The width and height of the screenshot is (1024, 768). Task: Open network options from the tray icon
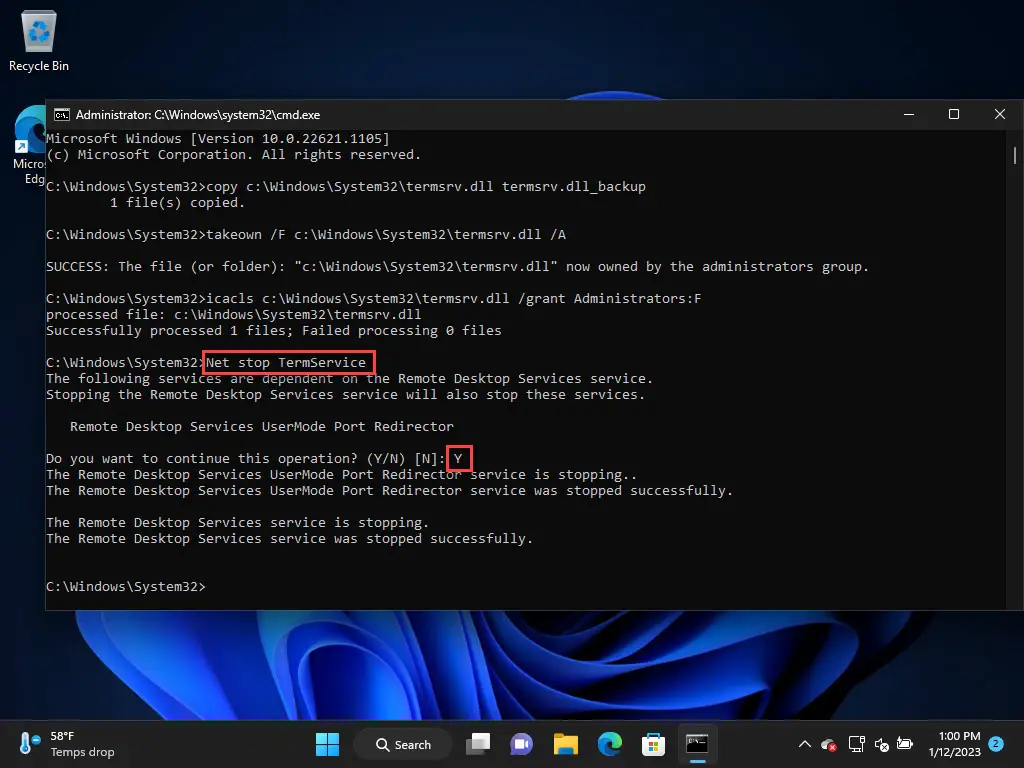coord(857,744)
